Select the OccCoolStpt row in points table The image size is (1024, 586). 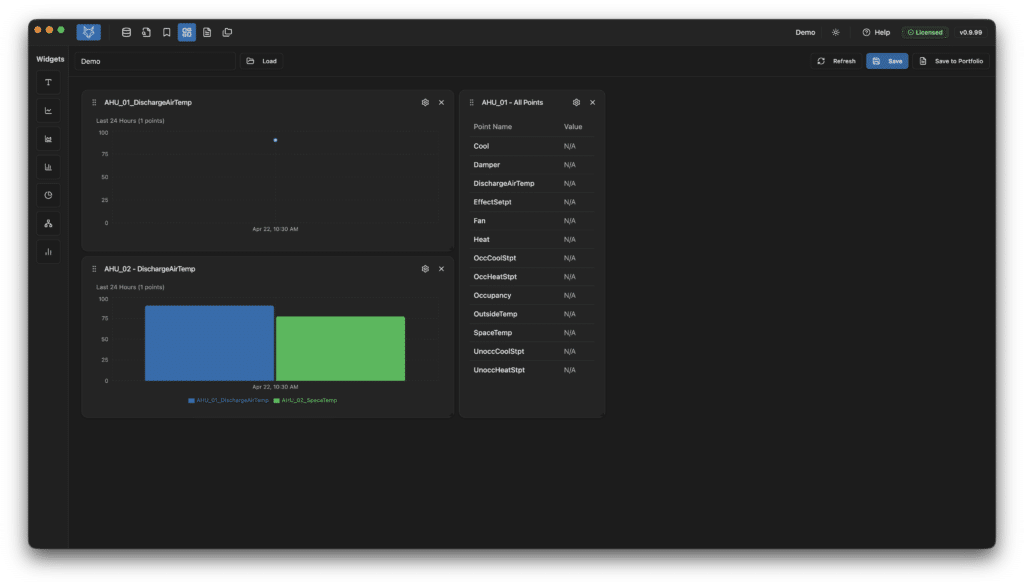click(532, 258)
